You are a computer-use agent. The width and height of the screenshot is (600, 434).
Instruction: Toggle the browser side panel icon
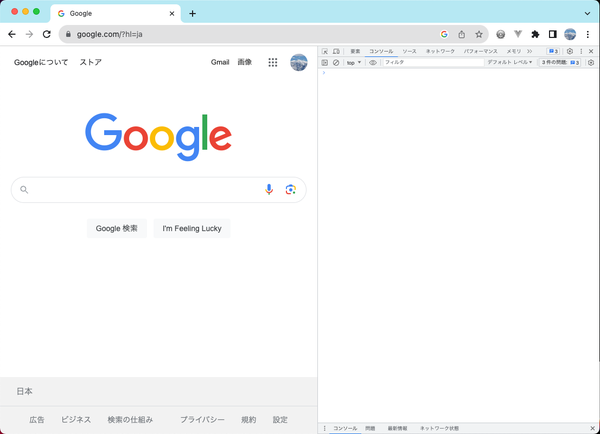pyautogui.click(x=552, y=34)
